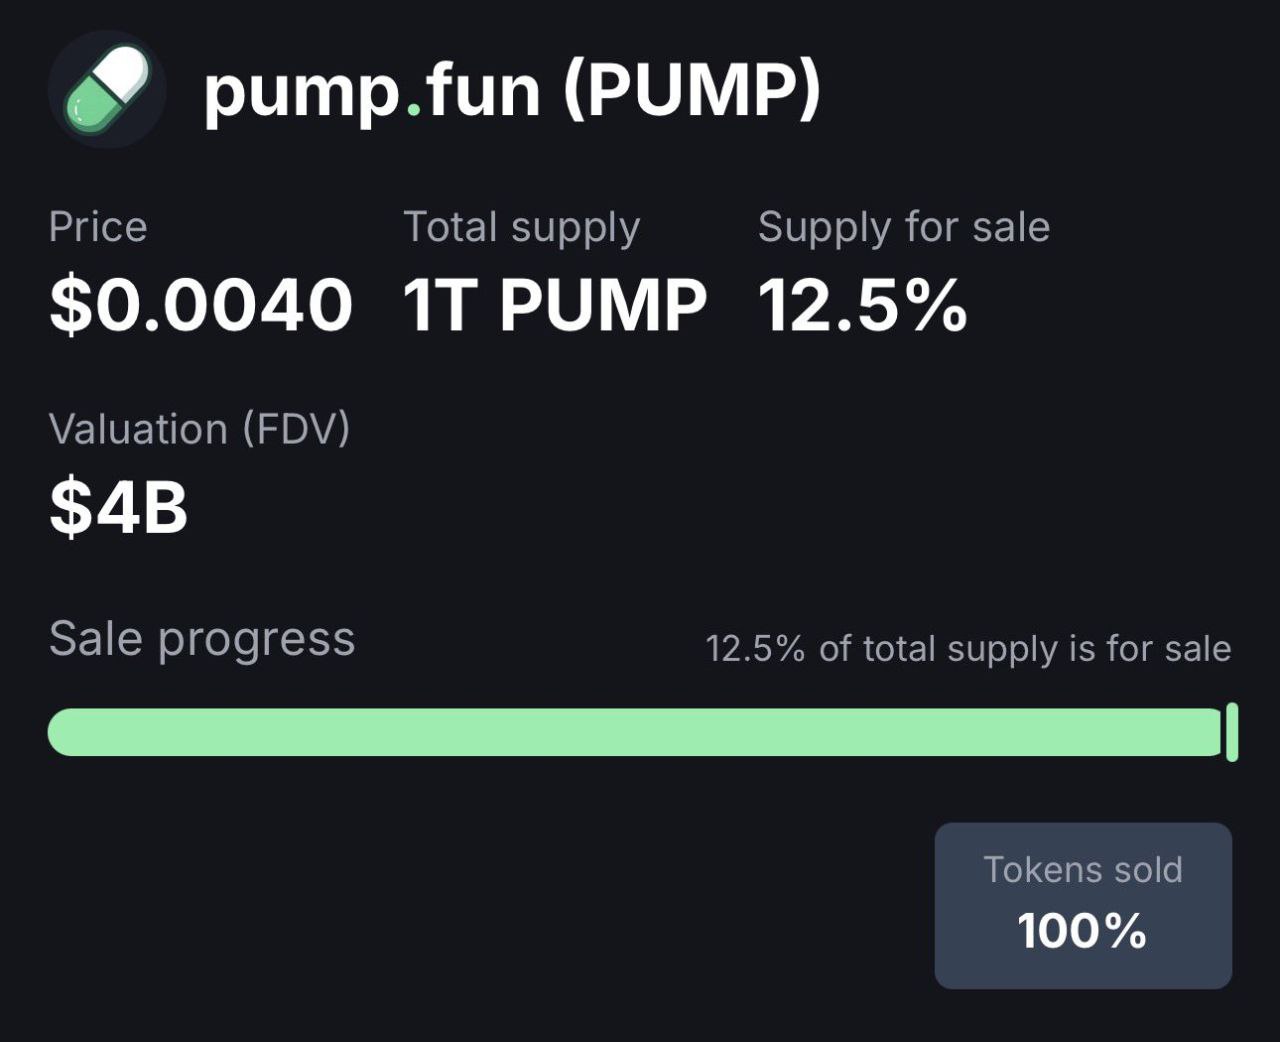The height and width of the screenshot is (1042, 1280).
Task: Open the Tokens sold tooltip box
Action: [1083, 906]
